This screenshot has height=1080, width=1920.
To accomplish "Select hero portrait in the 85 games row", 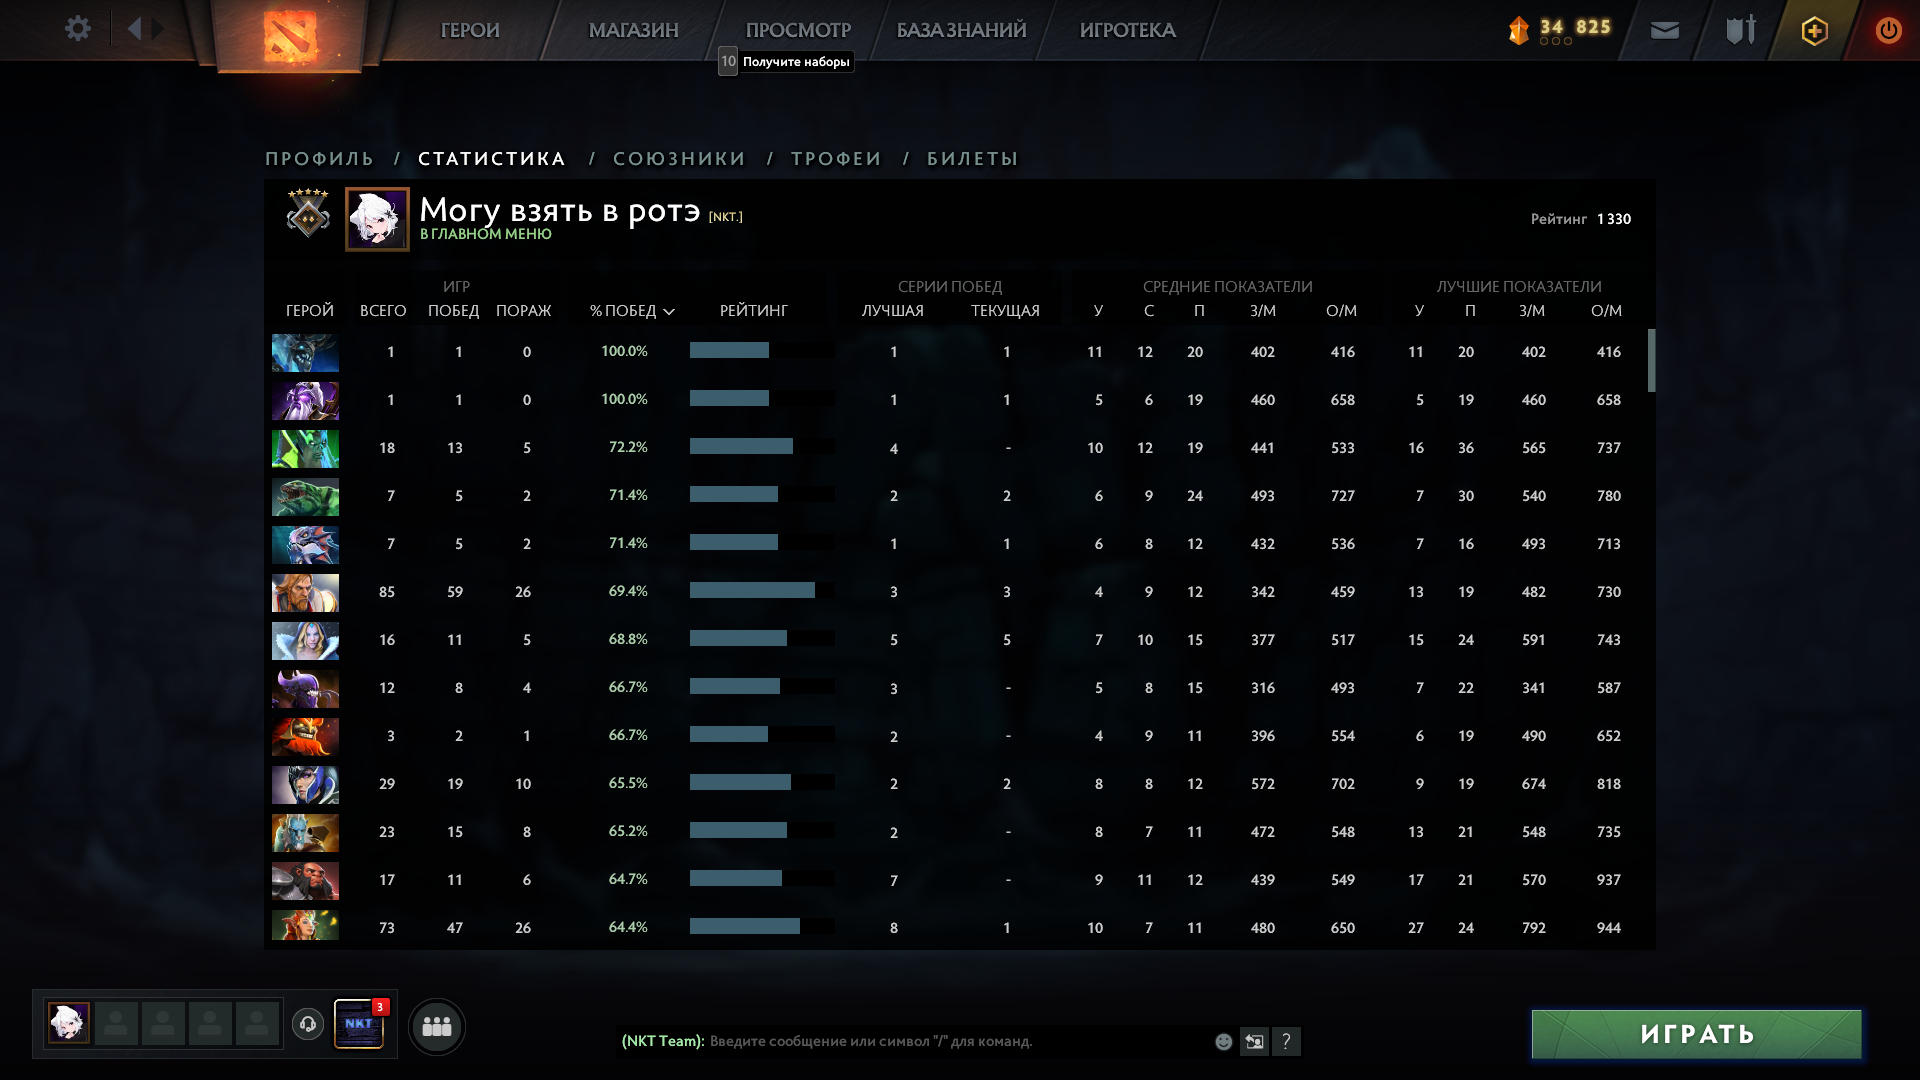I will pos(305,592).
